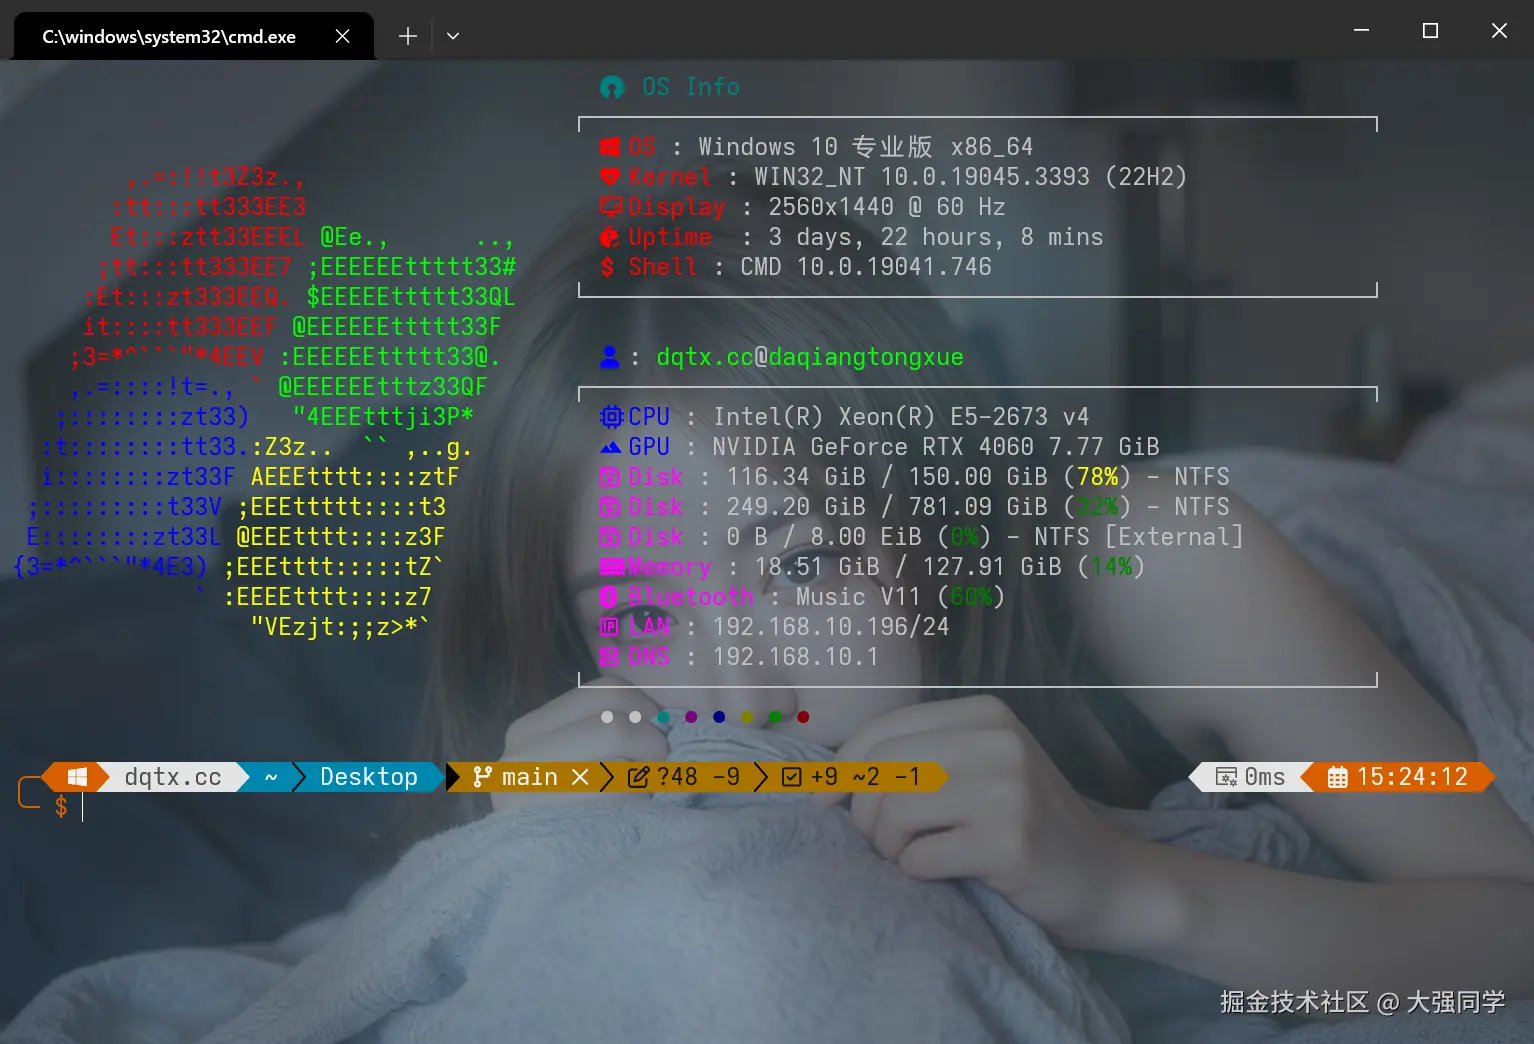This screenshot has height=1044, width=1534.
Task: Click the checkbox icon before +9
Action: (x=792, y=777)
